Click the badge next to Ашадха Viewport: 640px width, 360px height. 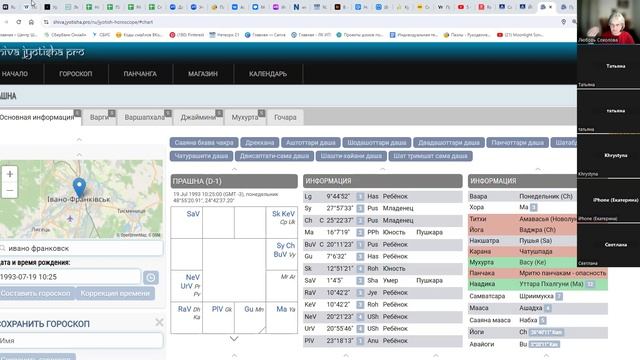[548, 308]
